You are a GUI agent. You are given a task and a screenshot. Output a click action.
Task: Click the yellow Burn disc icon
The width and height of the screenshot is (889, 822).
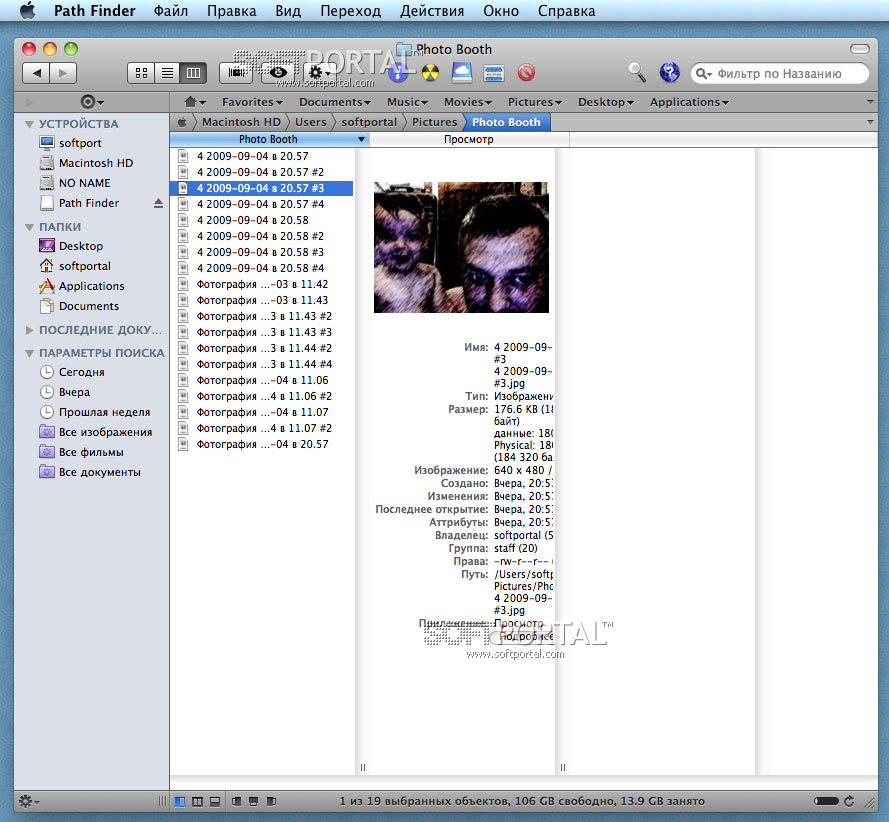point(430,73)
